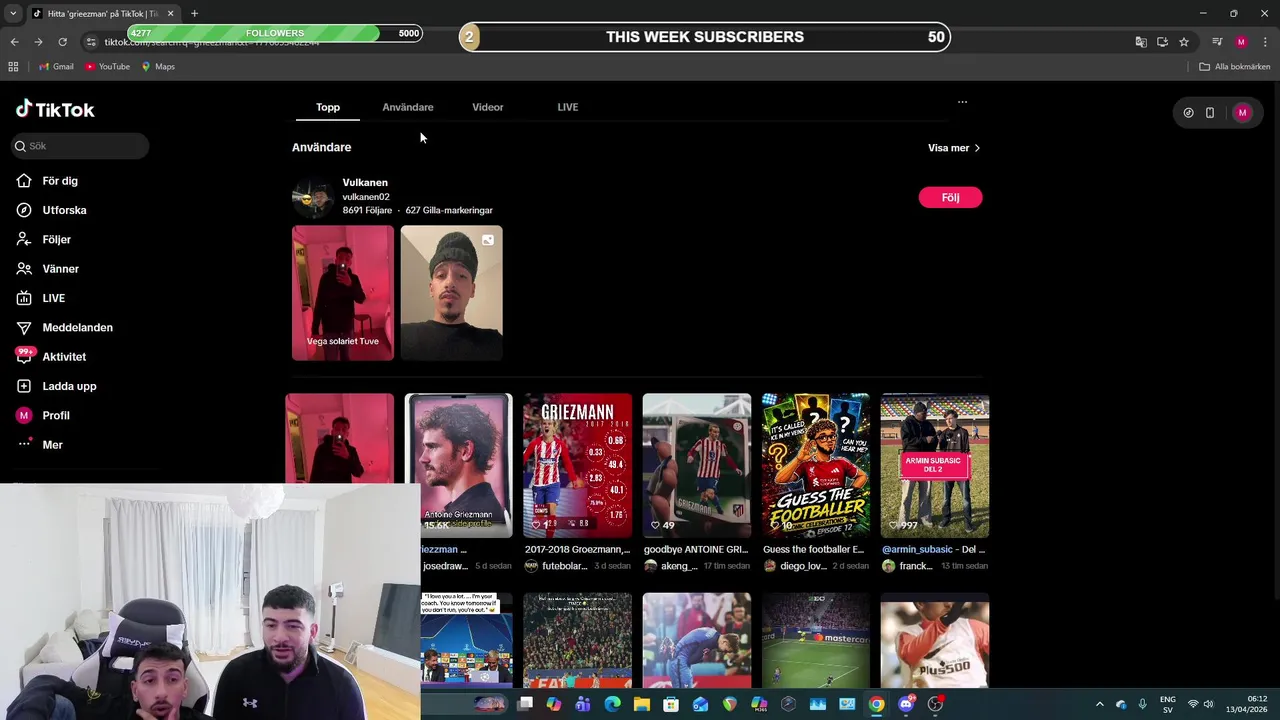Click the phone icon in TikTok's header
1280x720 pixels.
(1210, 113)
